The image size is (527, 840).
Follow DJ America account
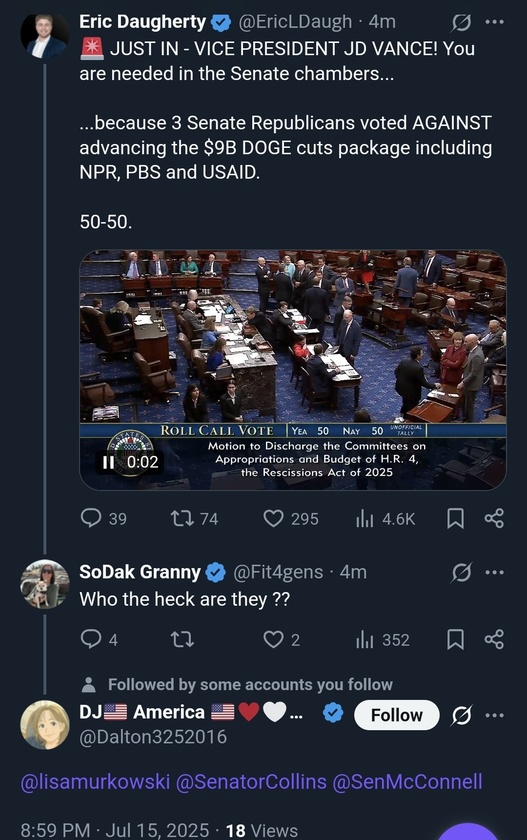(x=397, y=715)
